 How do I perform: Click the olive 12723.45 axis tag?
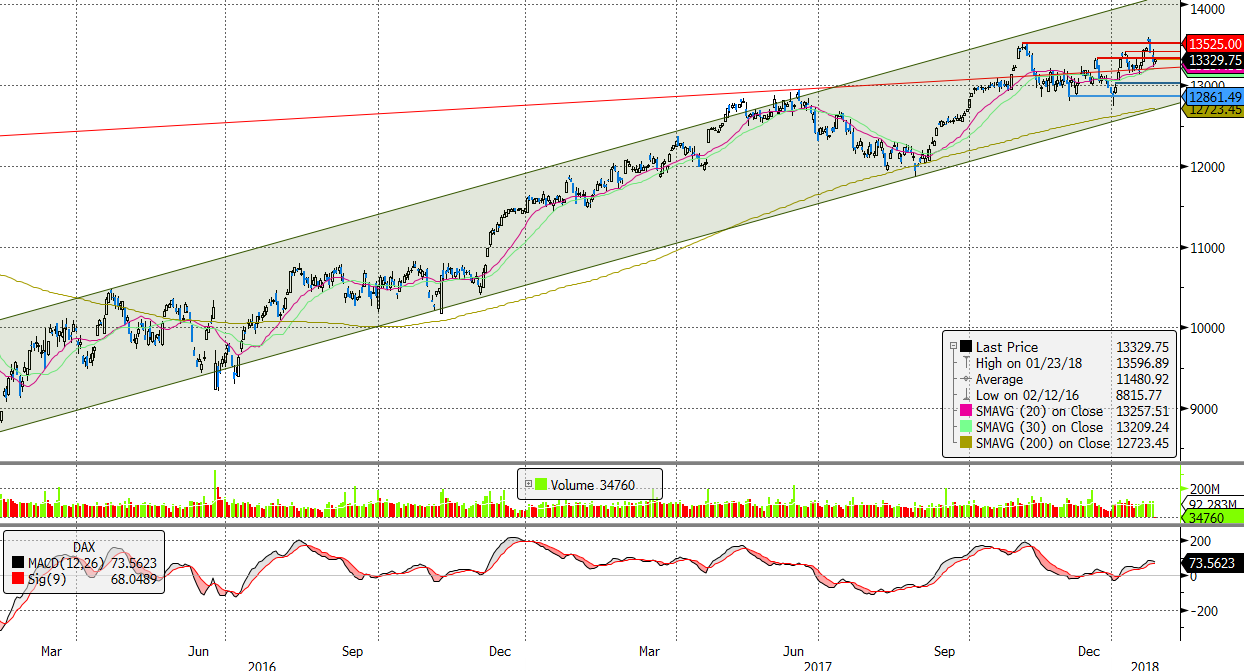pos(1213,110)
